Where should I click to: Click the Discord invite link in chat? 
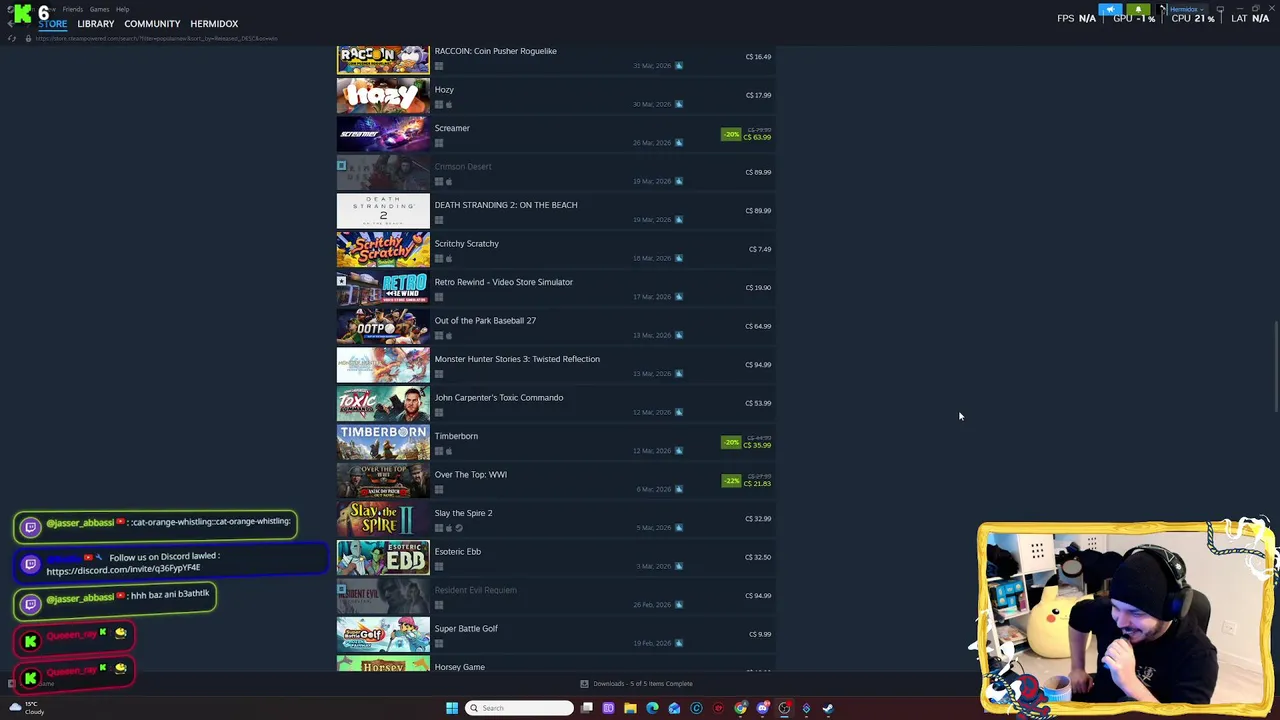[x=123, y=570]
